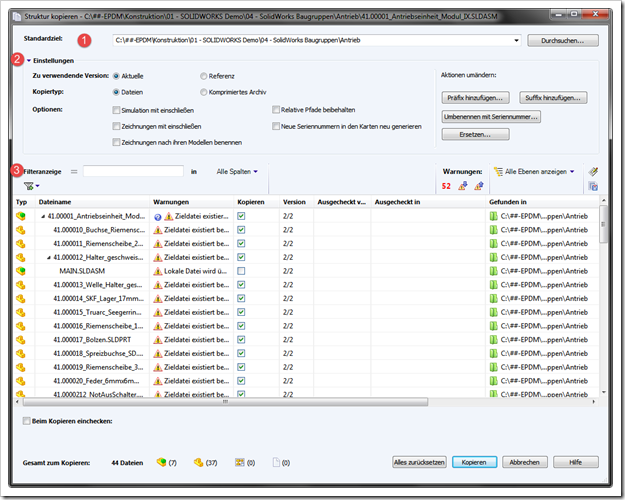Enable Simulation mit einschließen
625x500 pixels.
(x=116, y=110)
